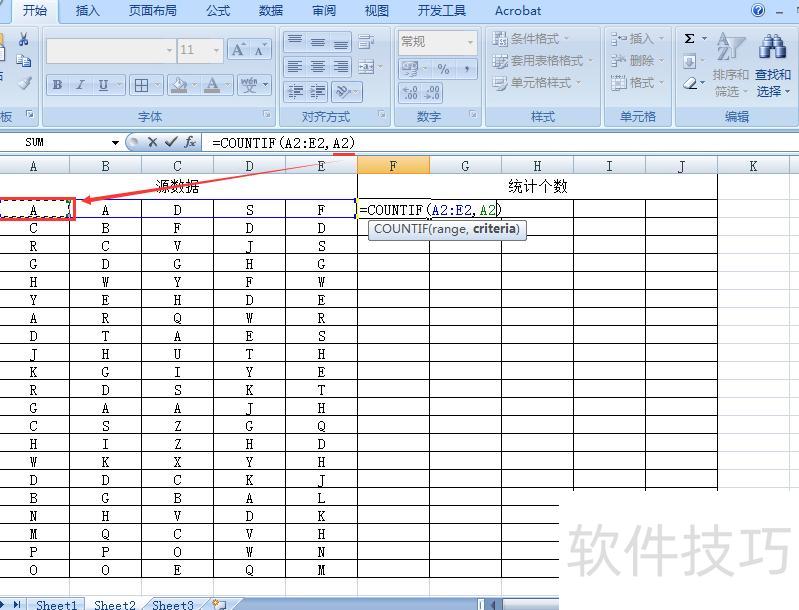The image size is (799, 610).
Task: Open Insert Function fx dialog
Action: 190,142
